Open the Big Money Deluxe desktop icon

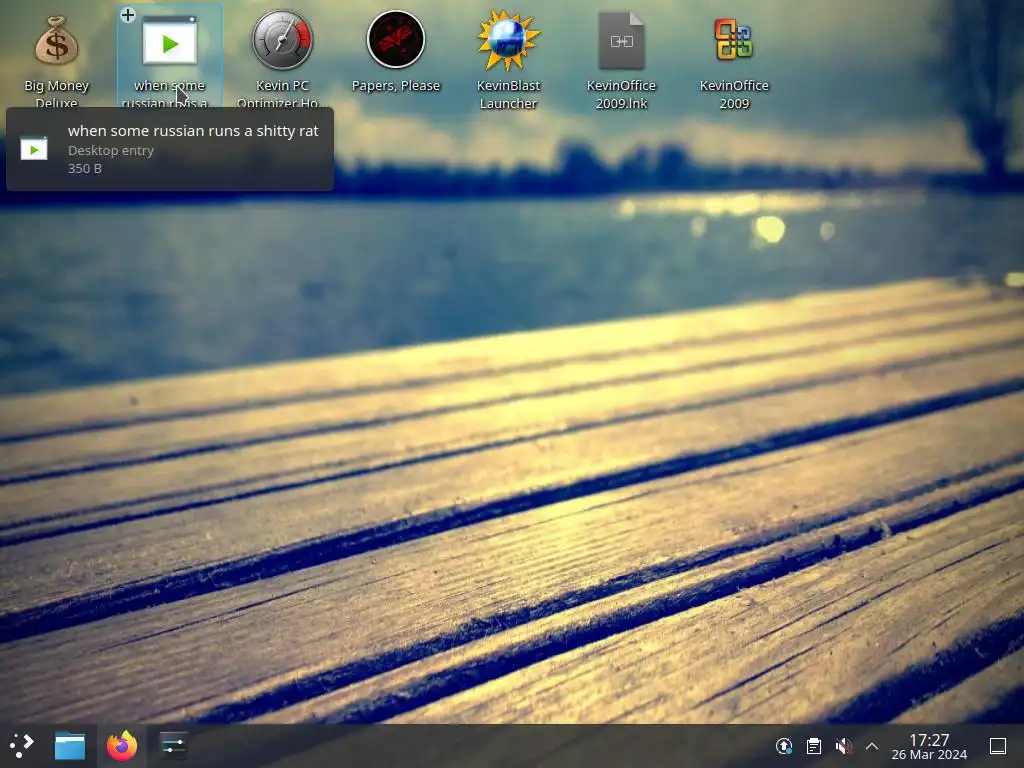pos(56,41)
